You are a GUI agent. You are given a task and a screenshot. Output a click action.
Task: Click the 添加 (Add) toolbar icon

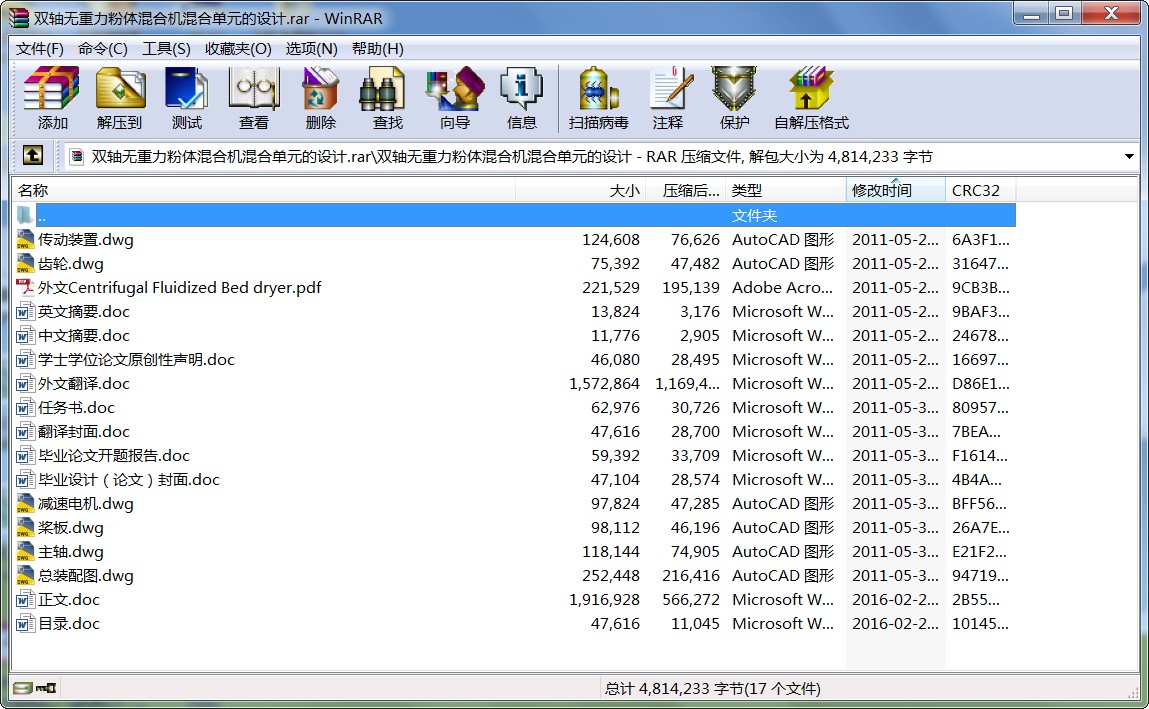pos(52,98)
